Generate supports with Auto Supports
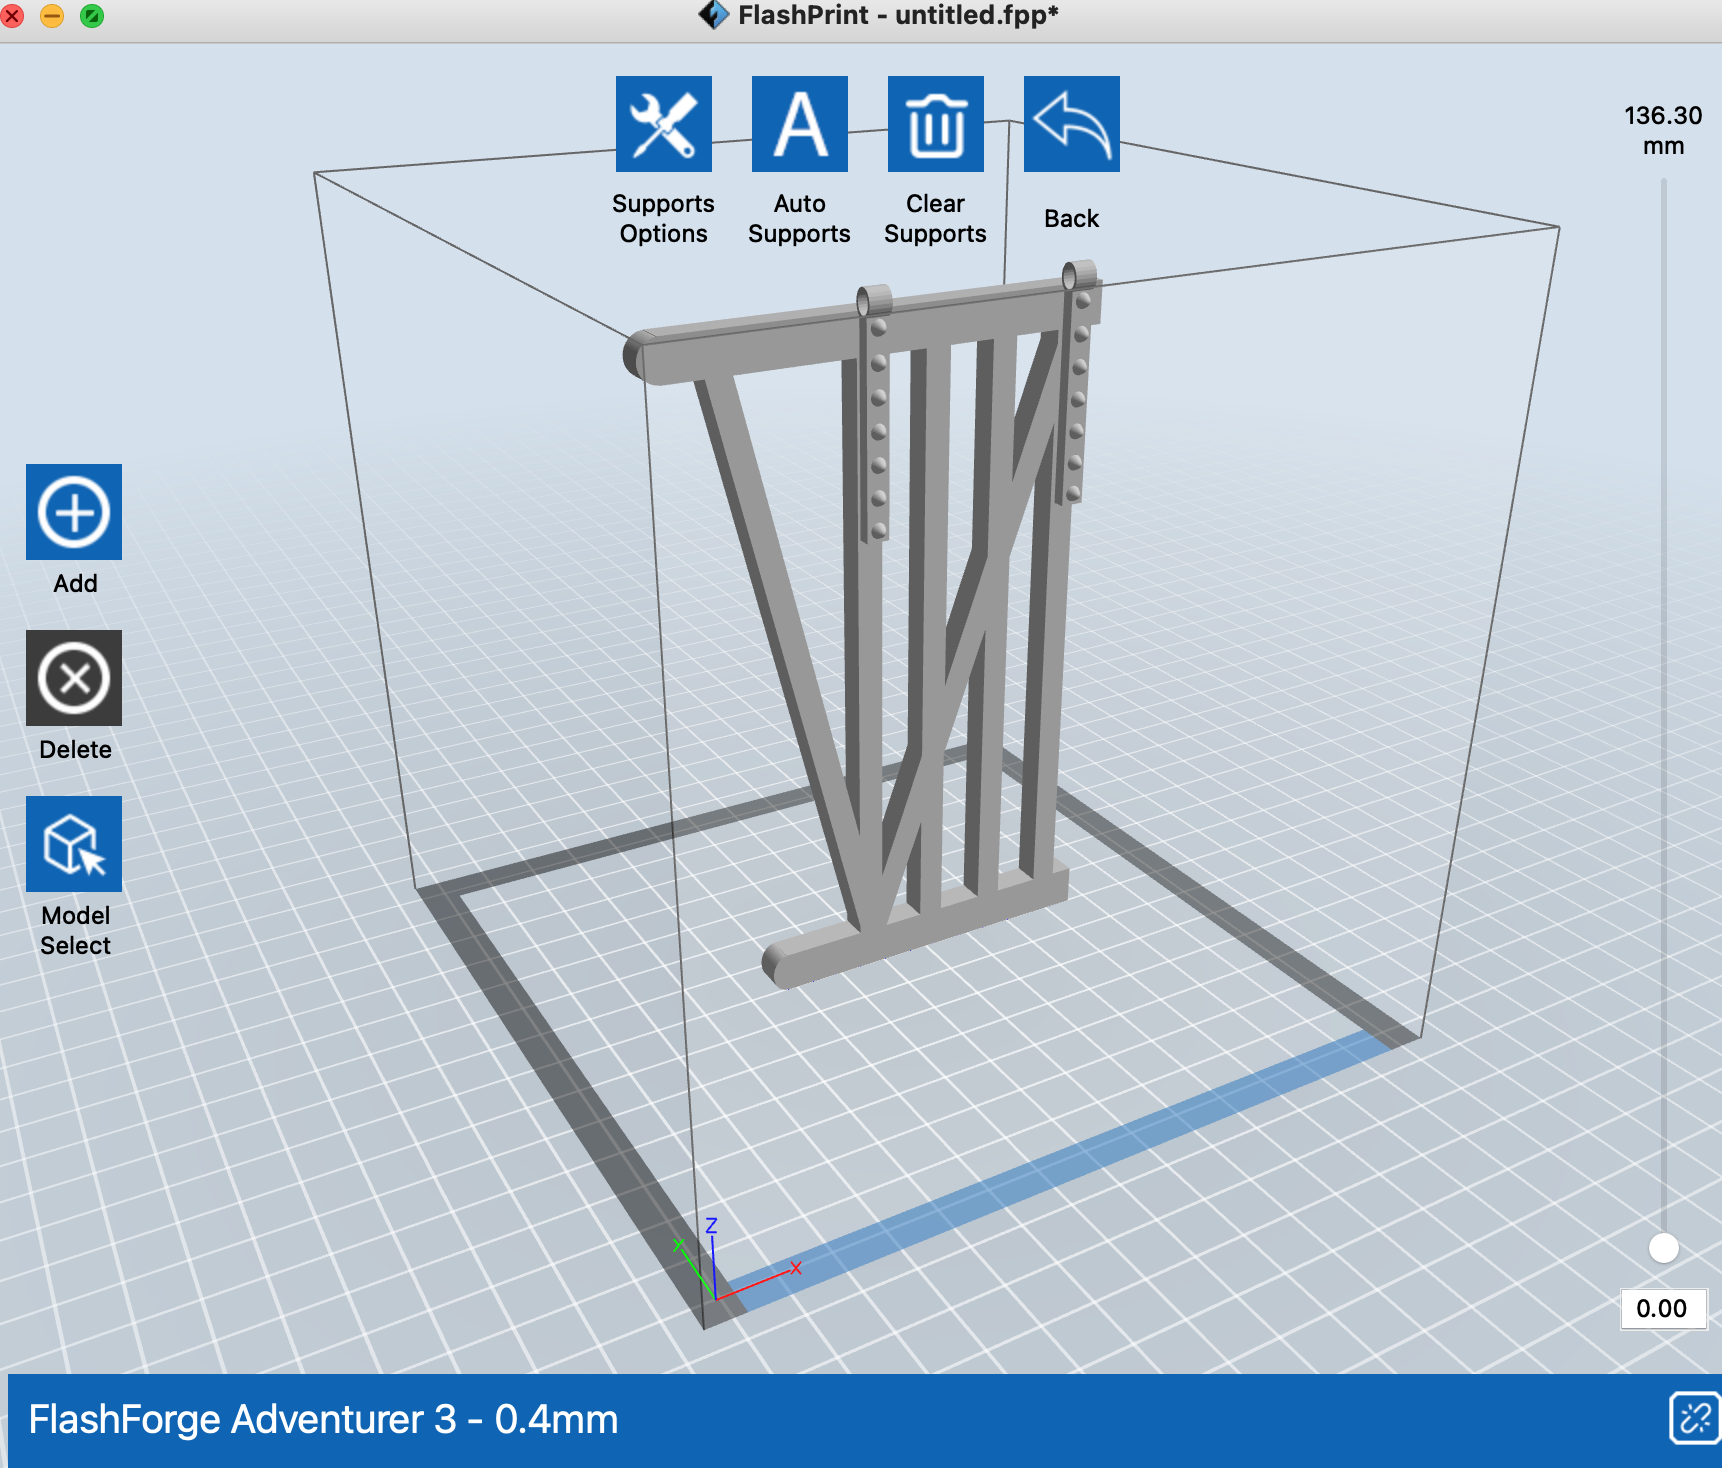 [x=799, y=124]
